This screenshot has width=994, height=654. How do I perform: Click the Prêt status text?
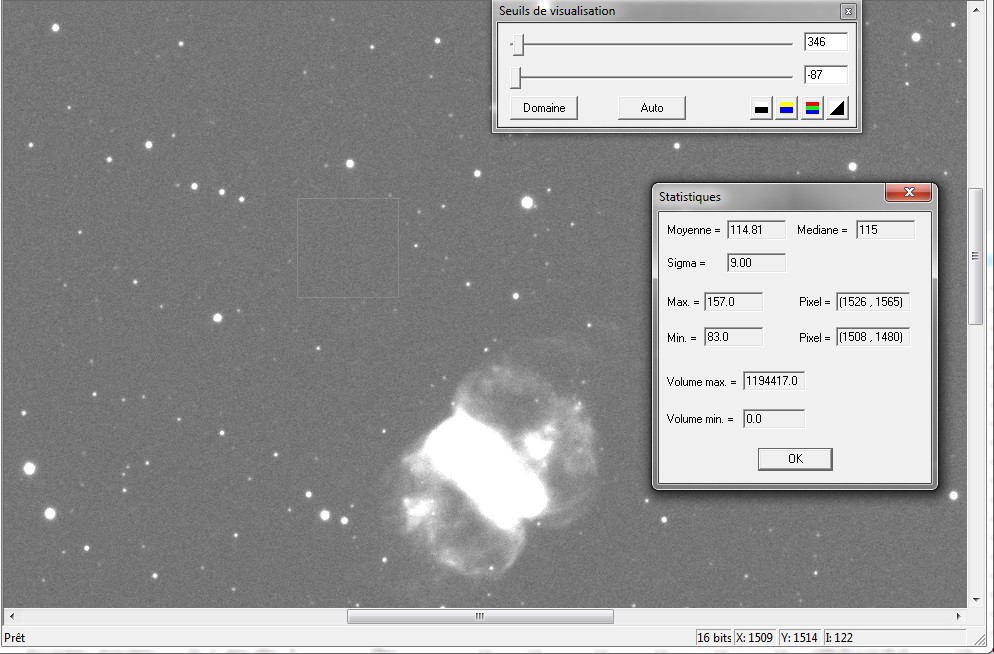click(15, 638)
